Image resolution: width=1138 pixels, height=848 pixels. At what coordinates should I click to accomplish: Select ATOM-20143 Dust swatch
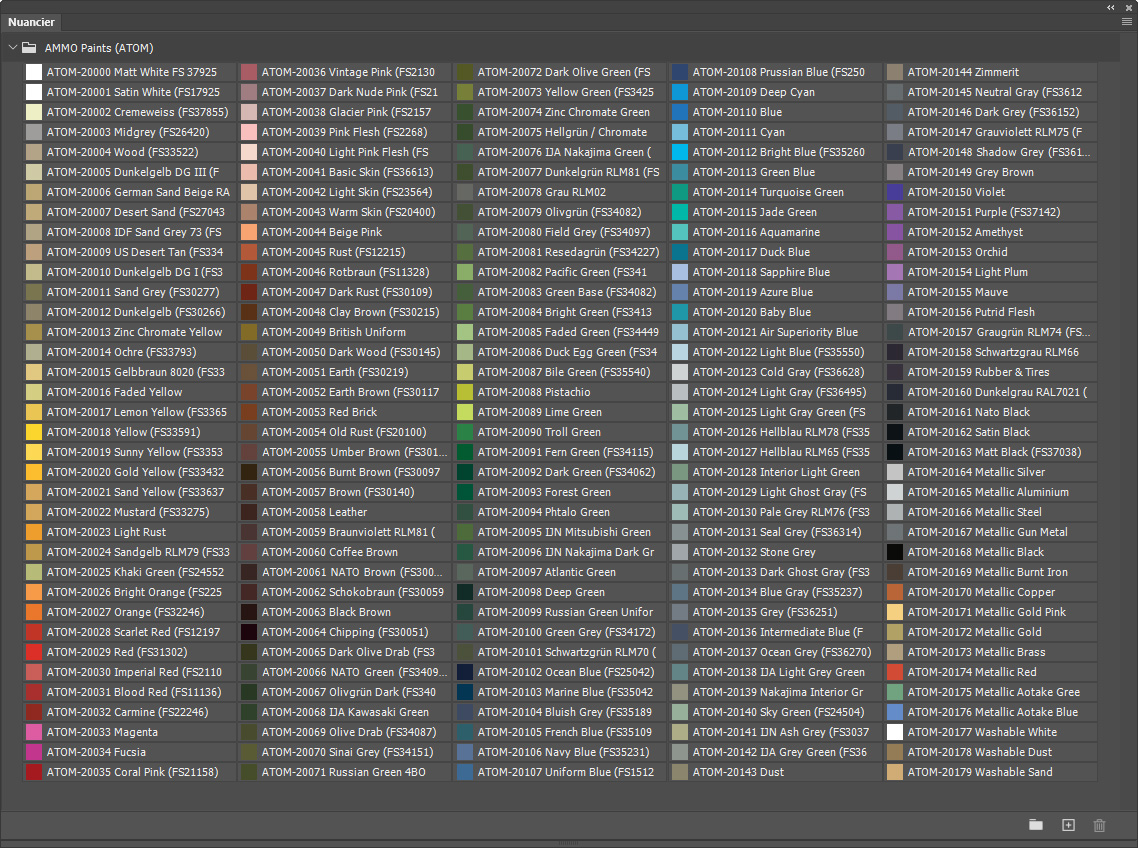[680, 772]
